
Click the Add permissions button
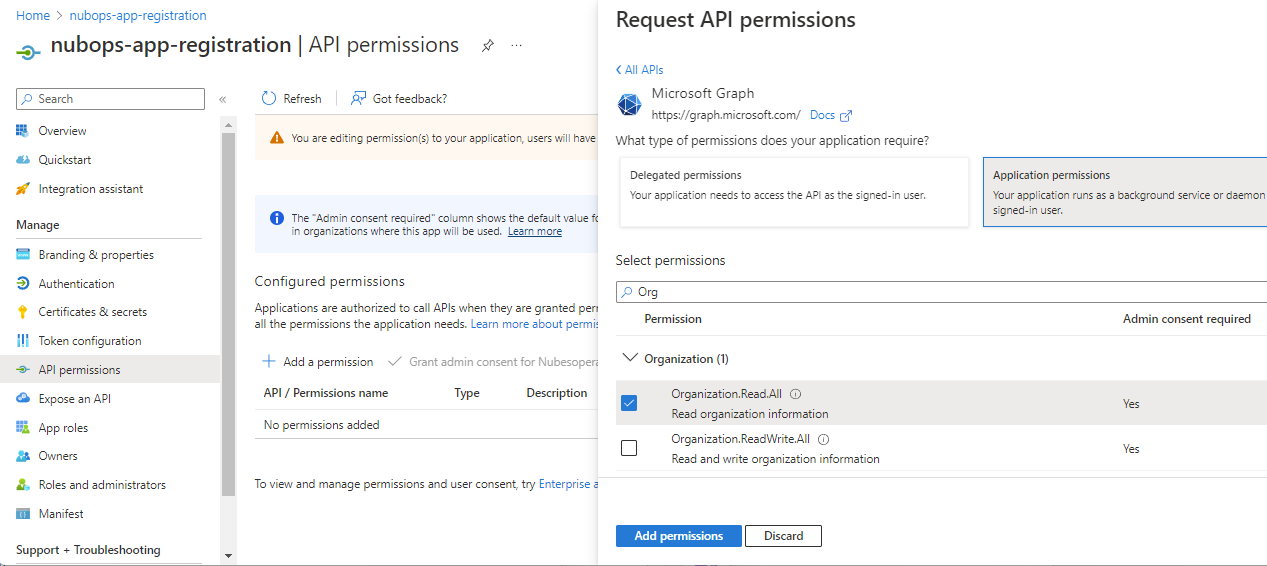[679, 536]
